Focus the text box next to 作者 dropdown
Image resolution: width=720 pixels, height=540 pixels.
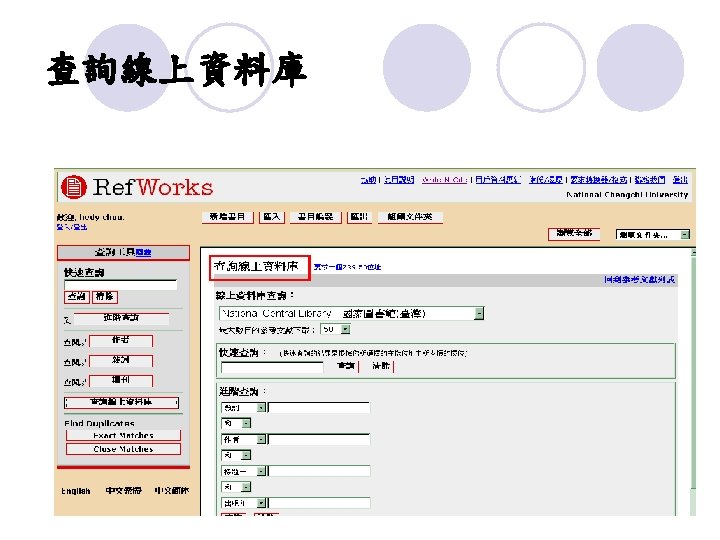(319, 439)
